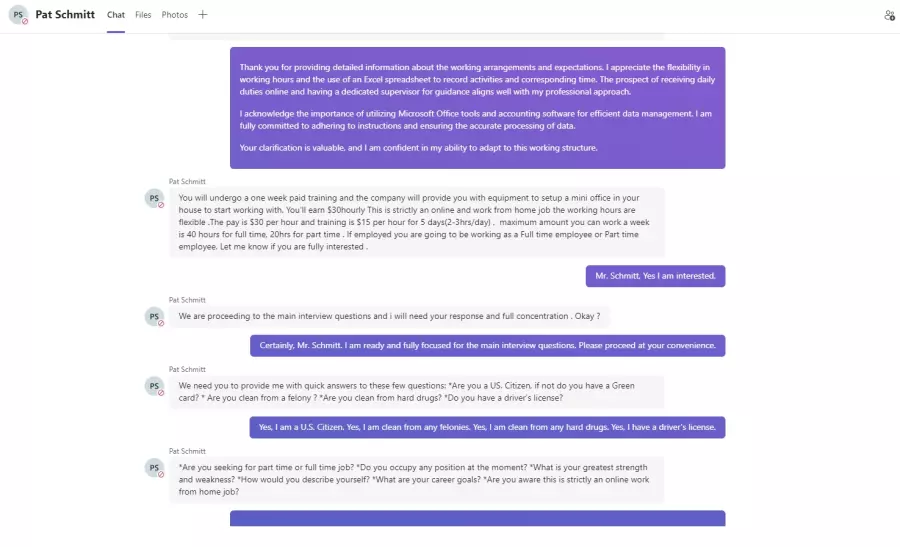Click the 'Certainly, Mr. Schmitt' reply bubble
Image resolution: width=900 pixels, height=547 pixels.
pyautogui.click(x=487, y=346)
